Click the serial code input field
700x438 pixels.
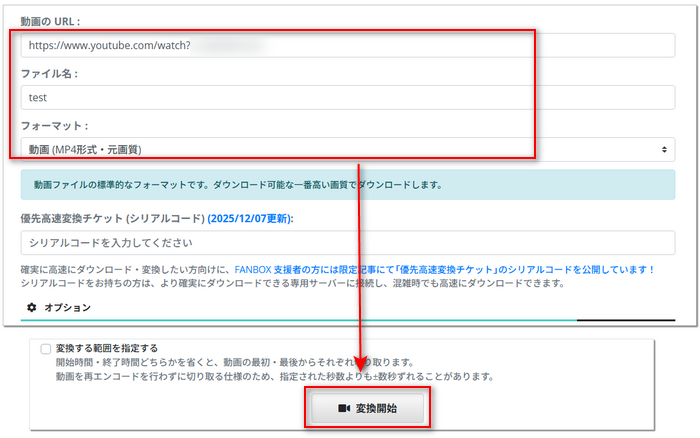coord(348,242)
